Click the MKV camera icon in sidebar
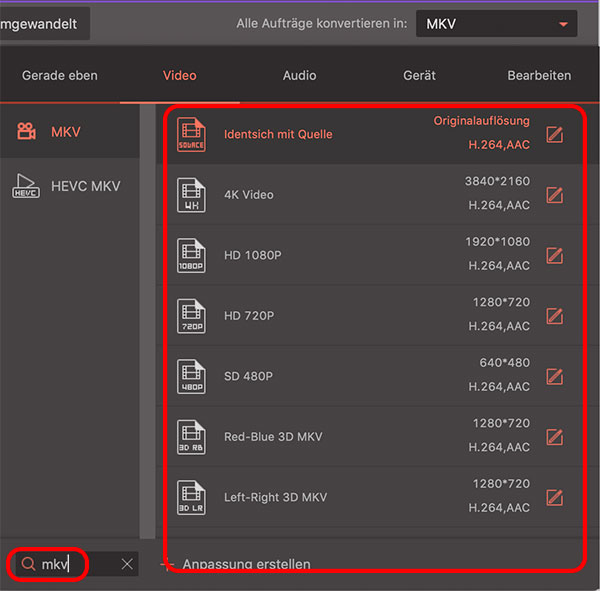The image size is (600, 591). 26,131
